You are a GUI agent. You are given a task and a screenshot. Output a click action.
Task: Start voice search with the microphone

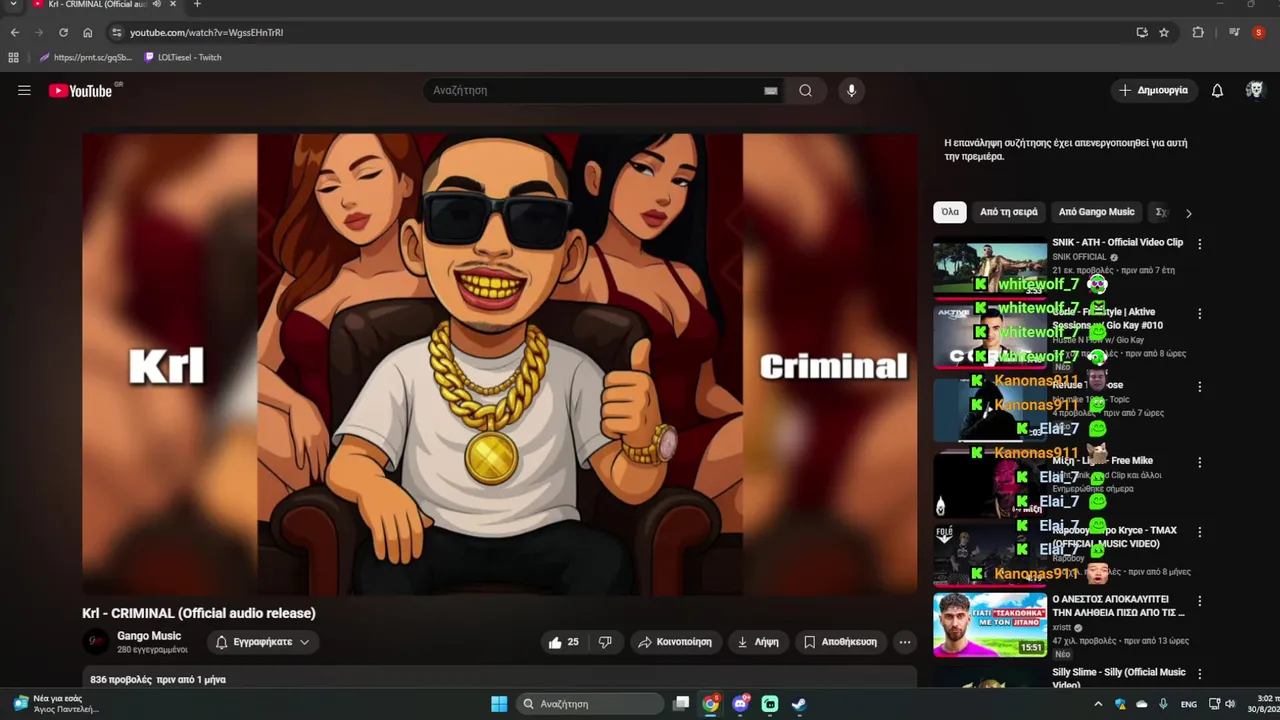[851, 90]
